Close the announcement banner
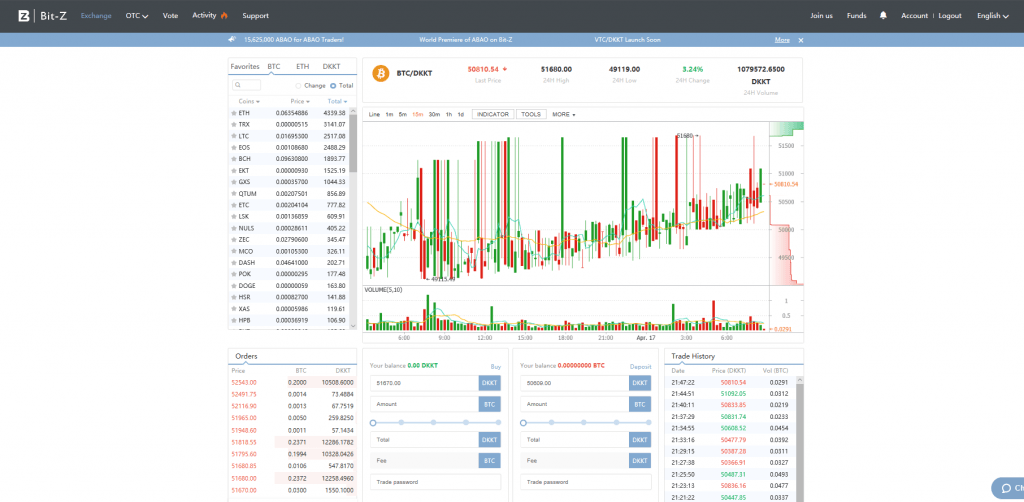 [x=801, y=40]
